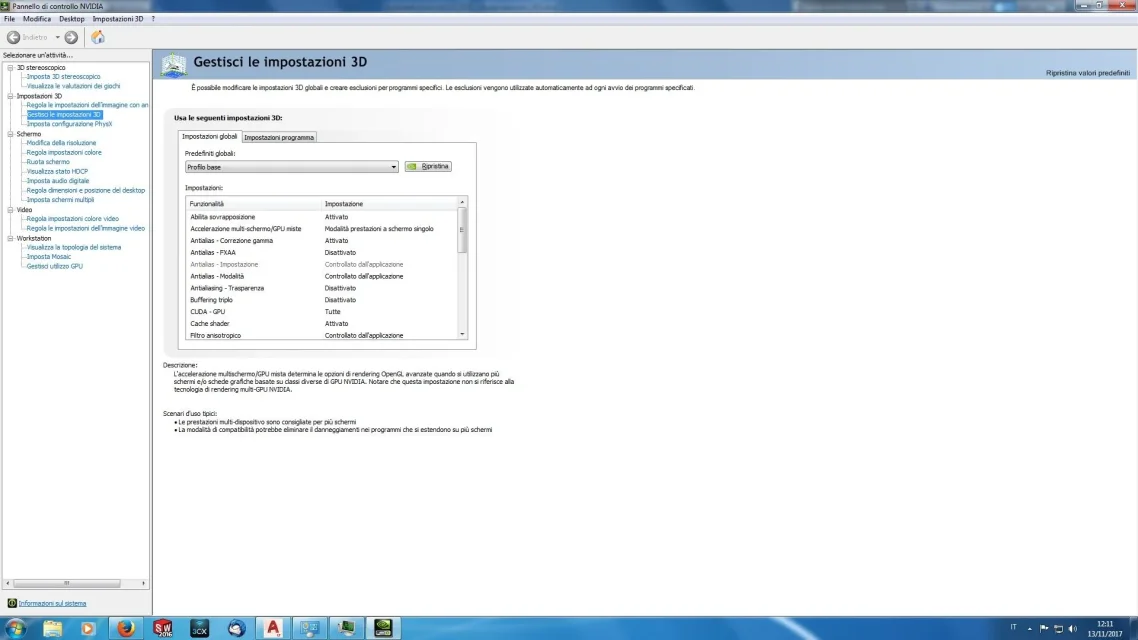This screenshot has width=1138, height=640.
Task: Open the File menu
Action: 9,19
